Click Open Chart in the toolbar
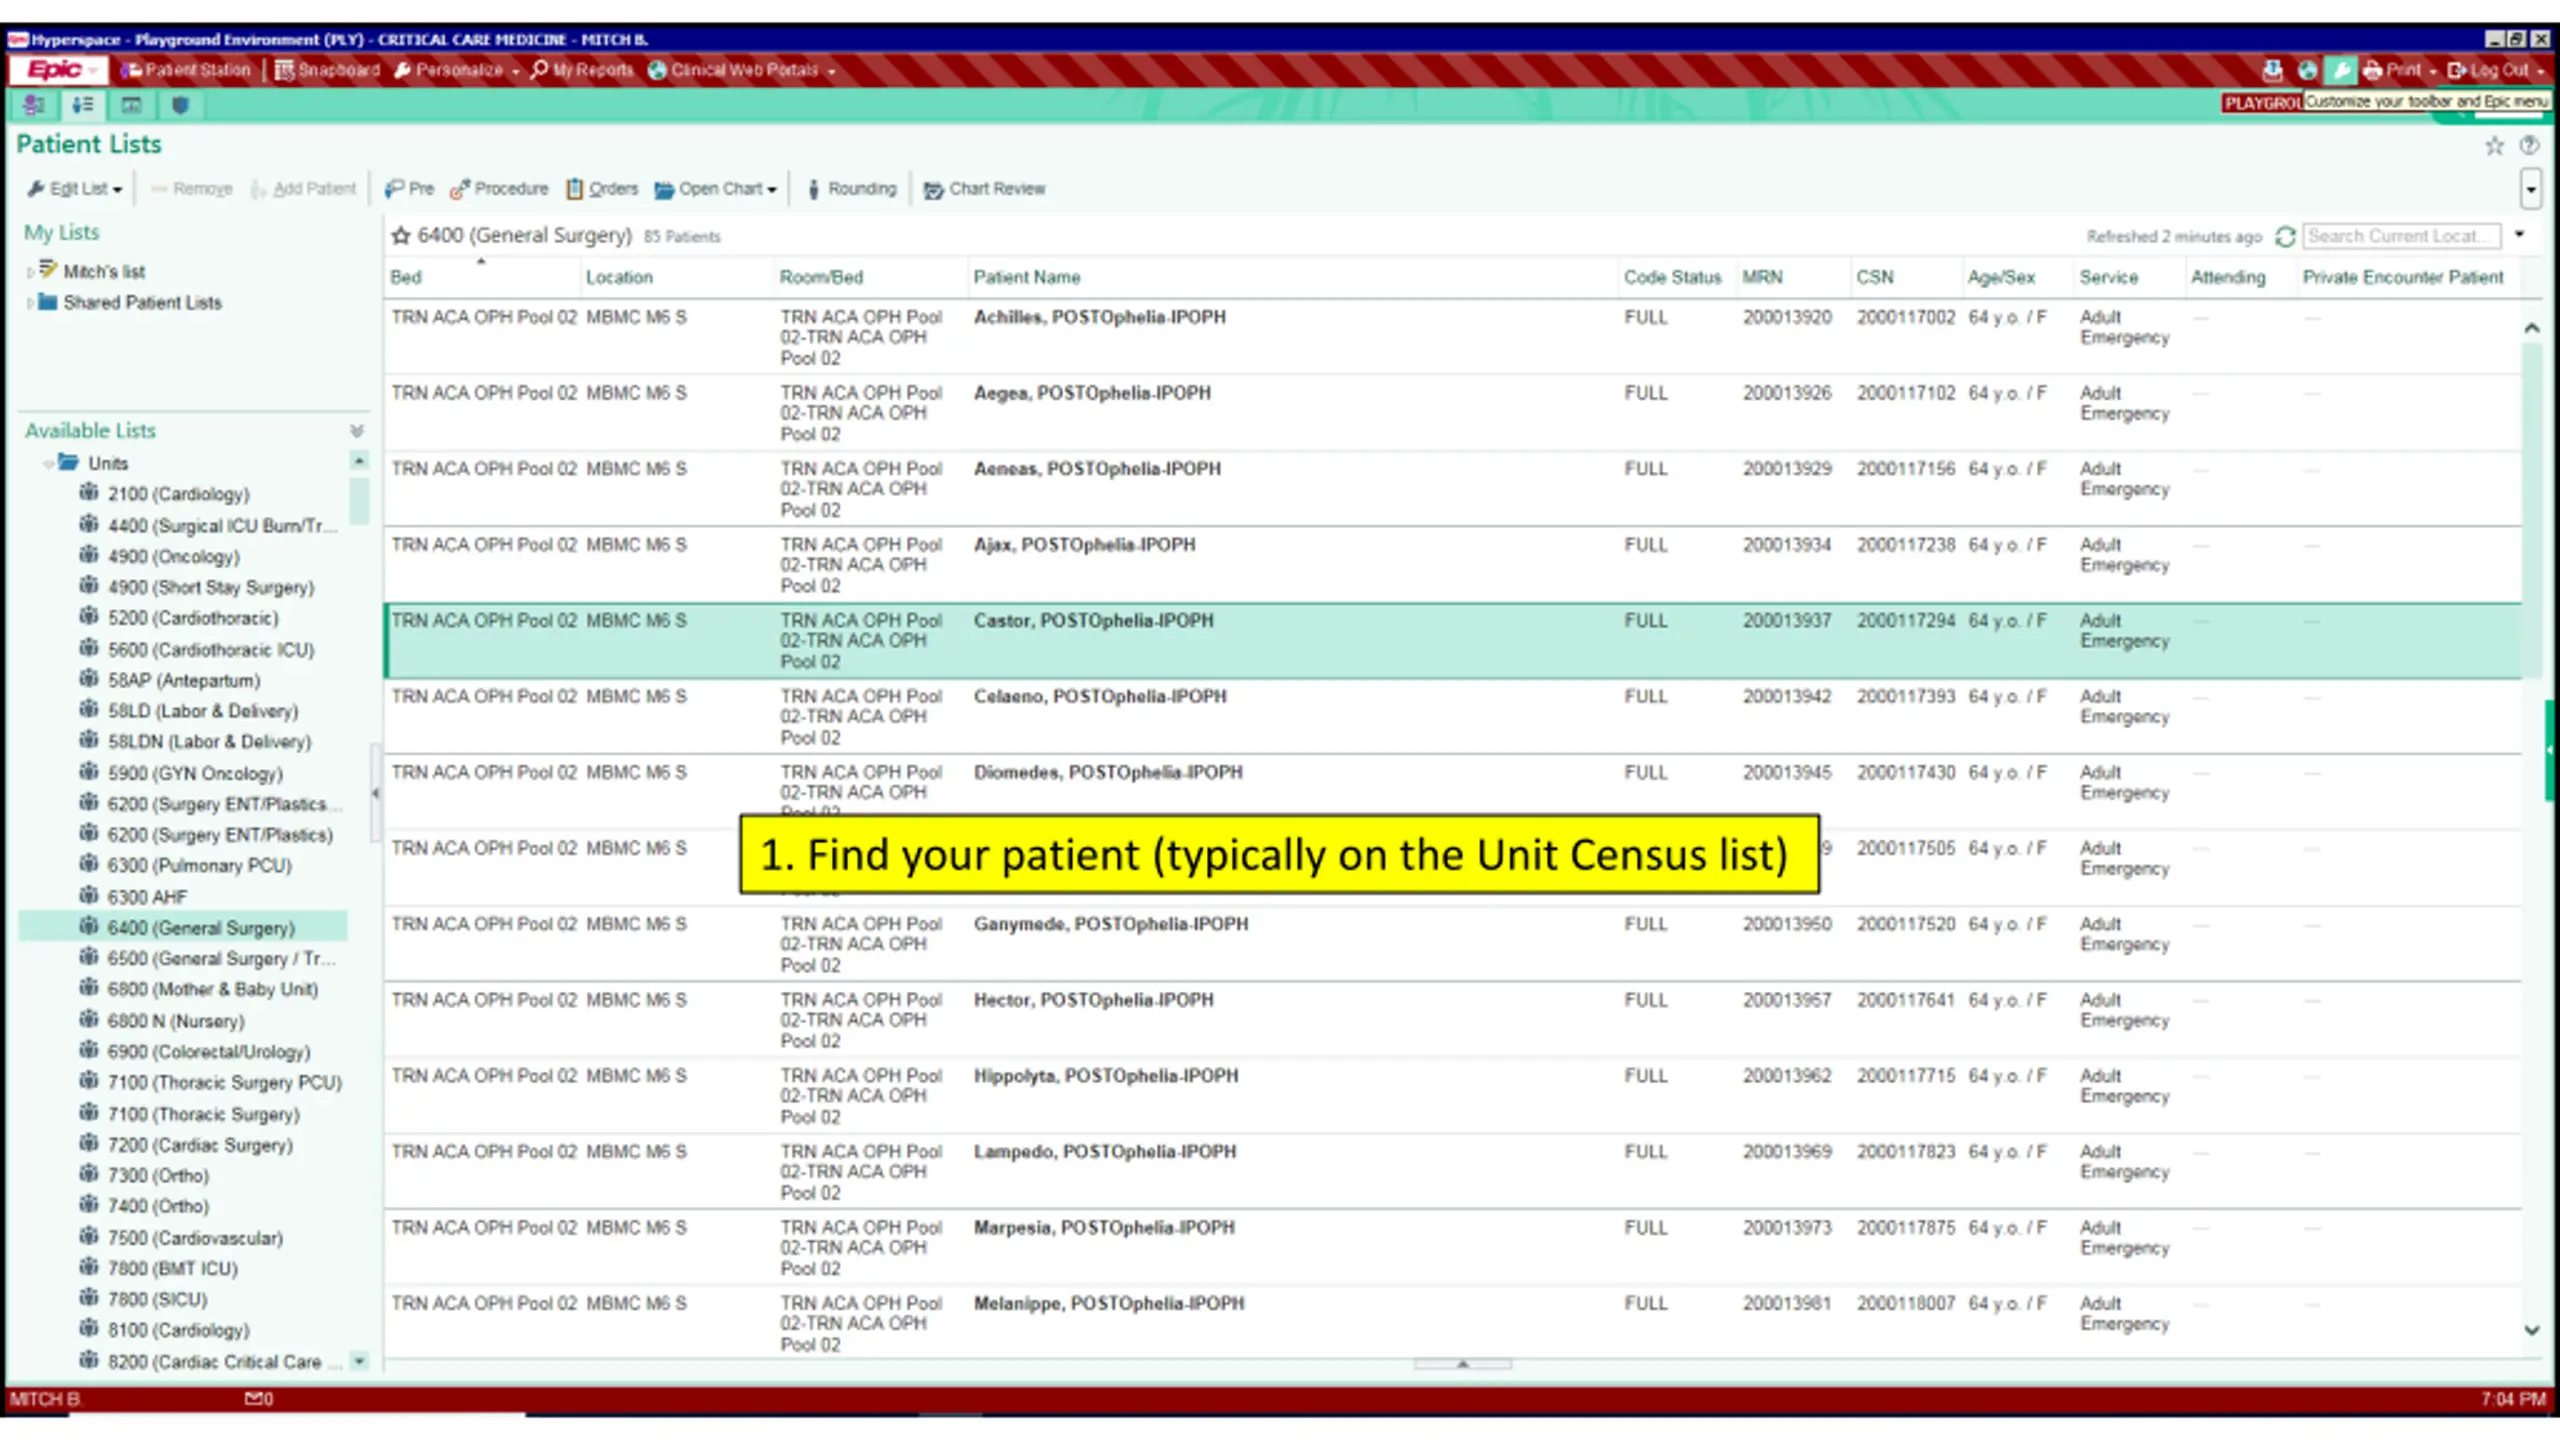The width and height of the screenshot is (2560, 1440). click(716, 188)
